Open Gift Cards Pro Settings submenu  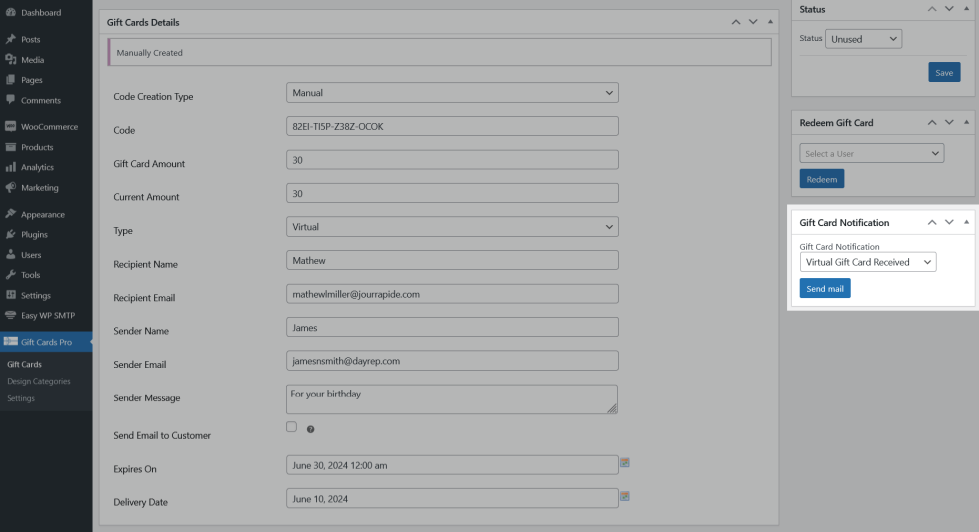pos(21,398)
